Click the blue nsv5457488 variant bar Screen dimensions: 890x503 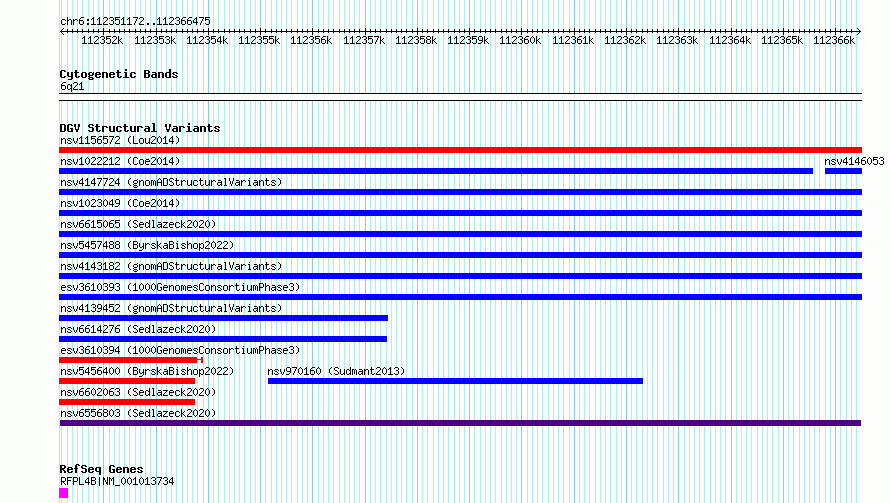tap(460, 255)
